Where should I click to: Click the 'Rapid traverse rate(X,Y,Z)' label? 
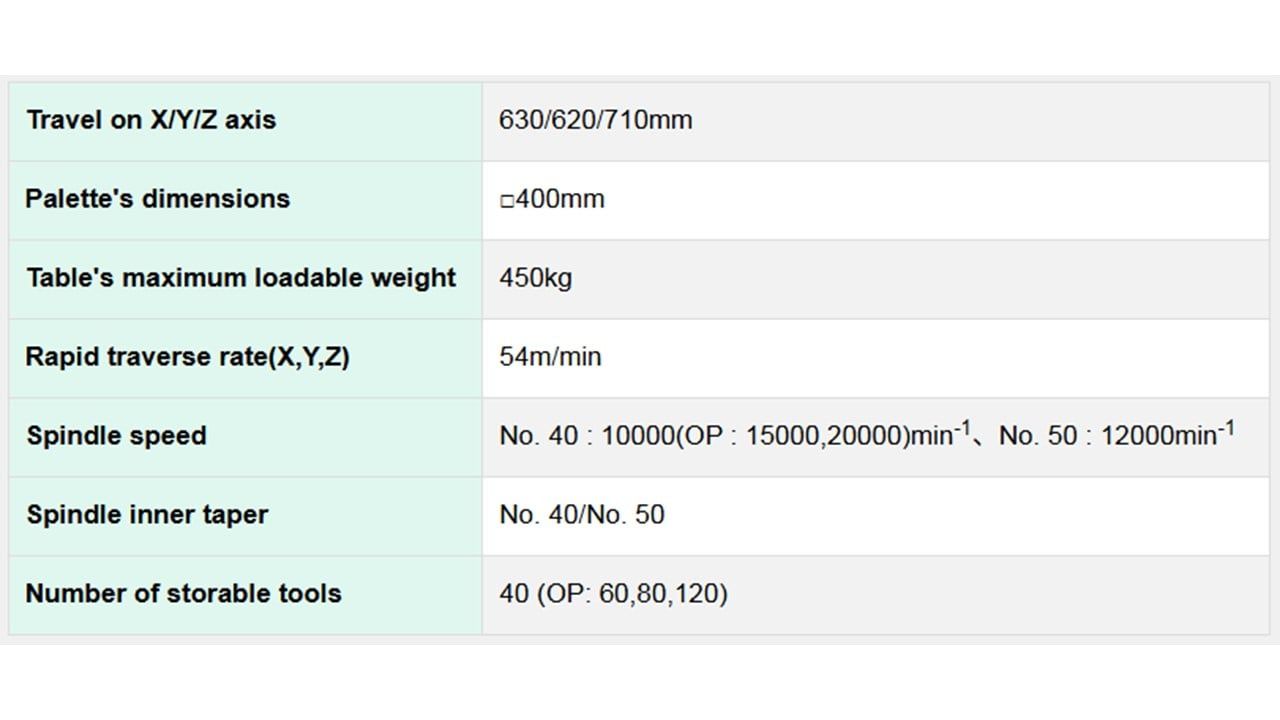[187, 357]
